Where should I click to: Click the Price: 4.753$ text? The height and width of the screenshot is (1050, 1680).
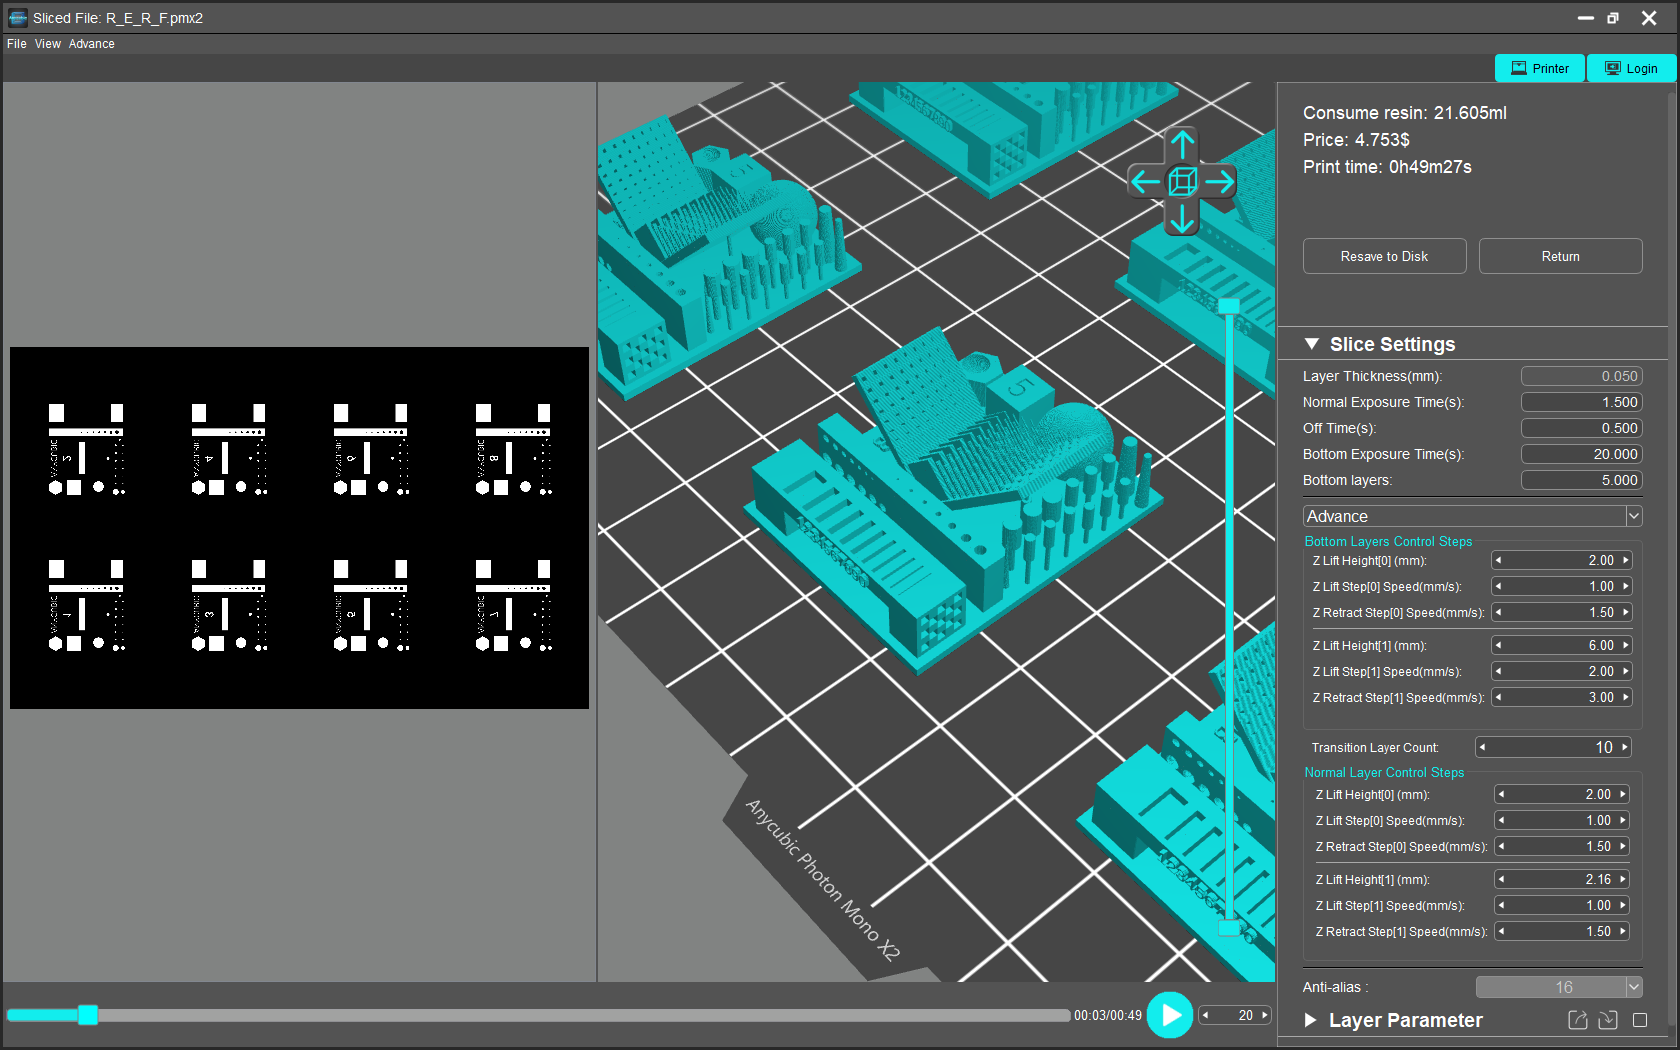point(1356,140)
